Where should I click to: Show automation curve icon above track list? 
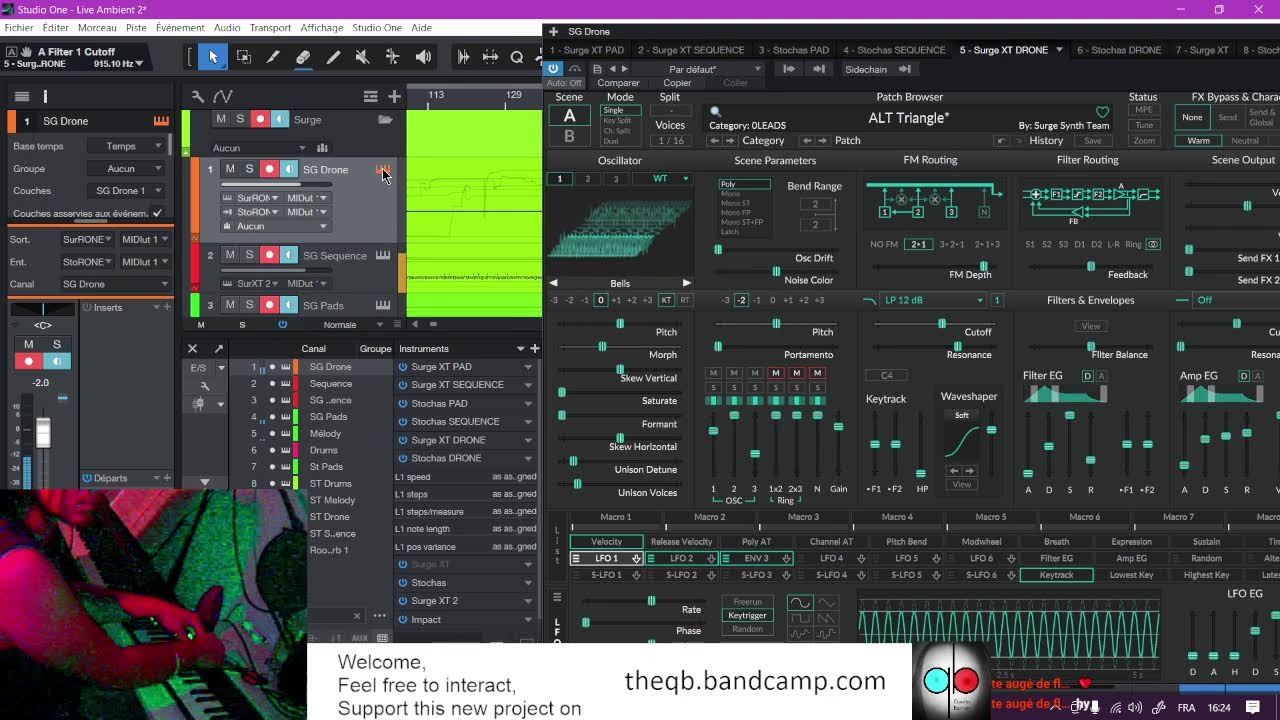pos(223,96)
